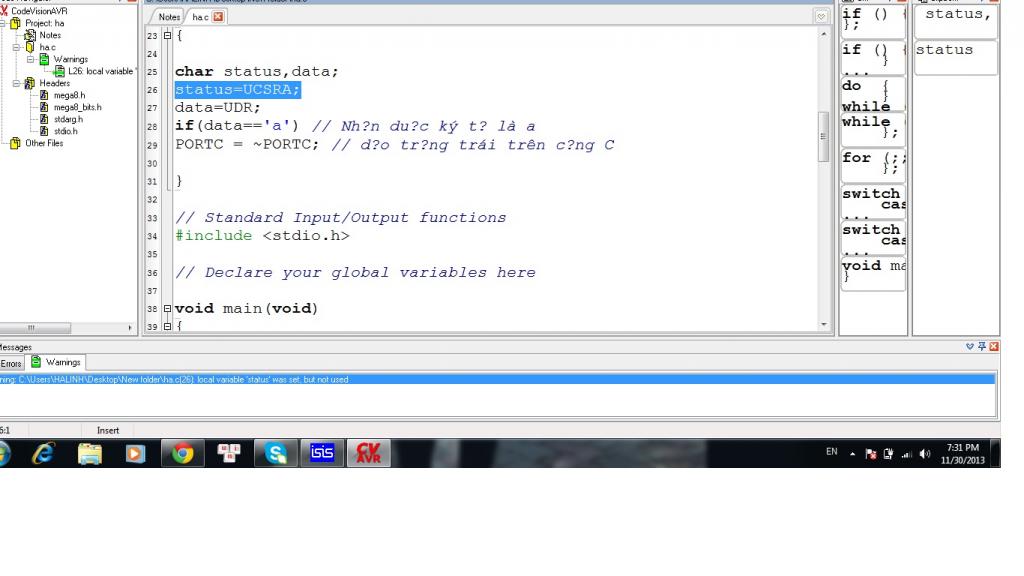Open mega8.h header in tree

[69, 95]
